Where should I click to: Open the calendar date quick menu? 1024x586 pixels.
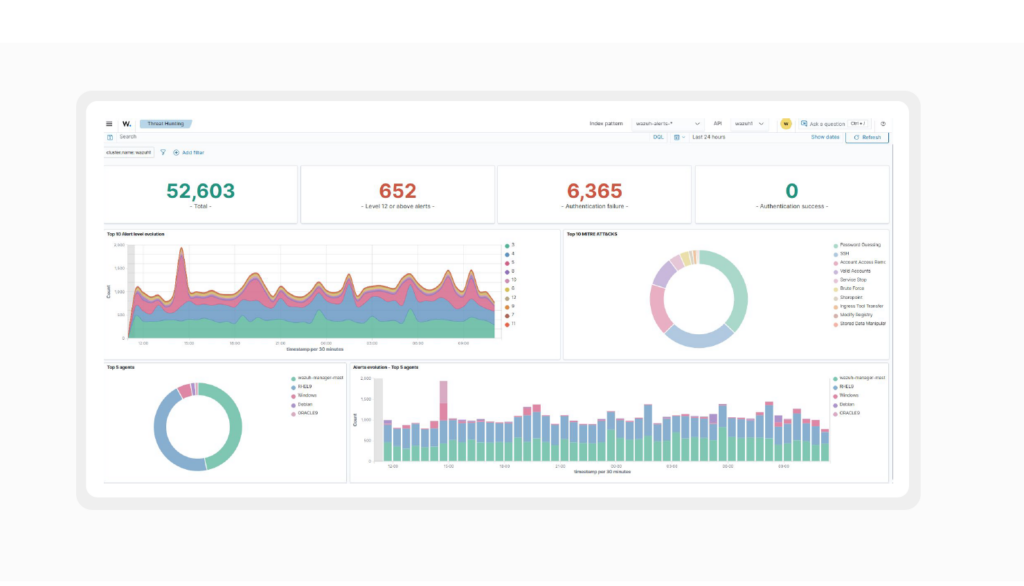tap(679, 137)
